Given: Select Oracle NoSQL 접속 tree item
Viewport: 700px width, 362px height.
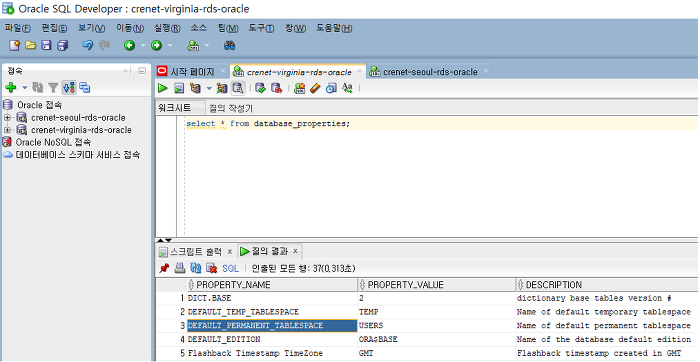Looking at the screenshot, I should click(53, 142).
